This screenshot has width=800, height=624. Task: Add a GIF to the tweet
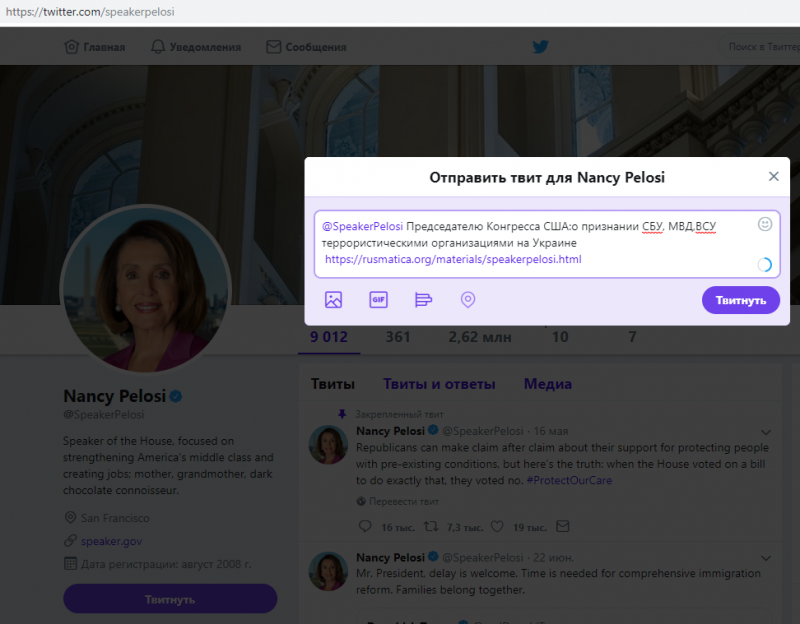378,299
